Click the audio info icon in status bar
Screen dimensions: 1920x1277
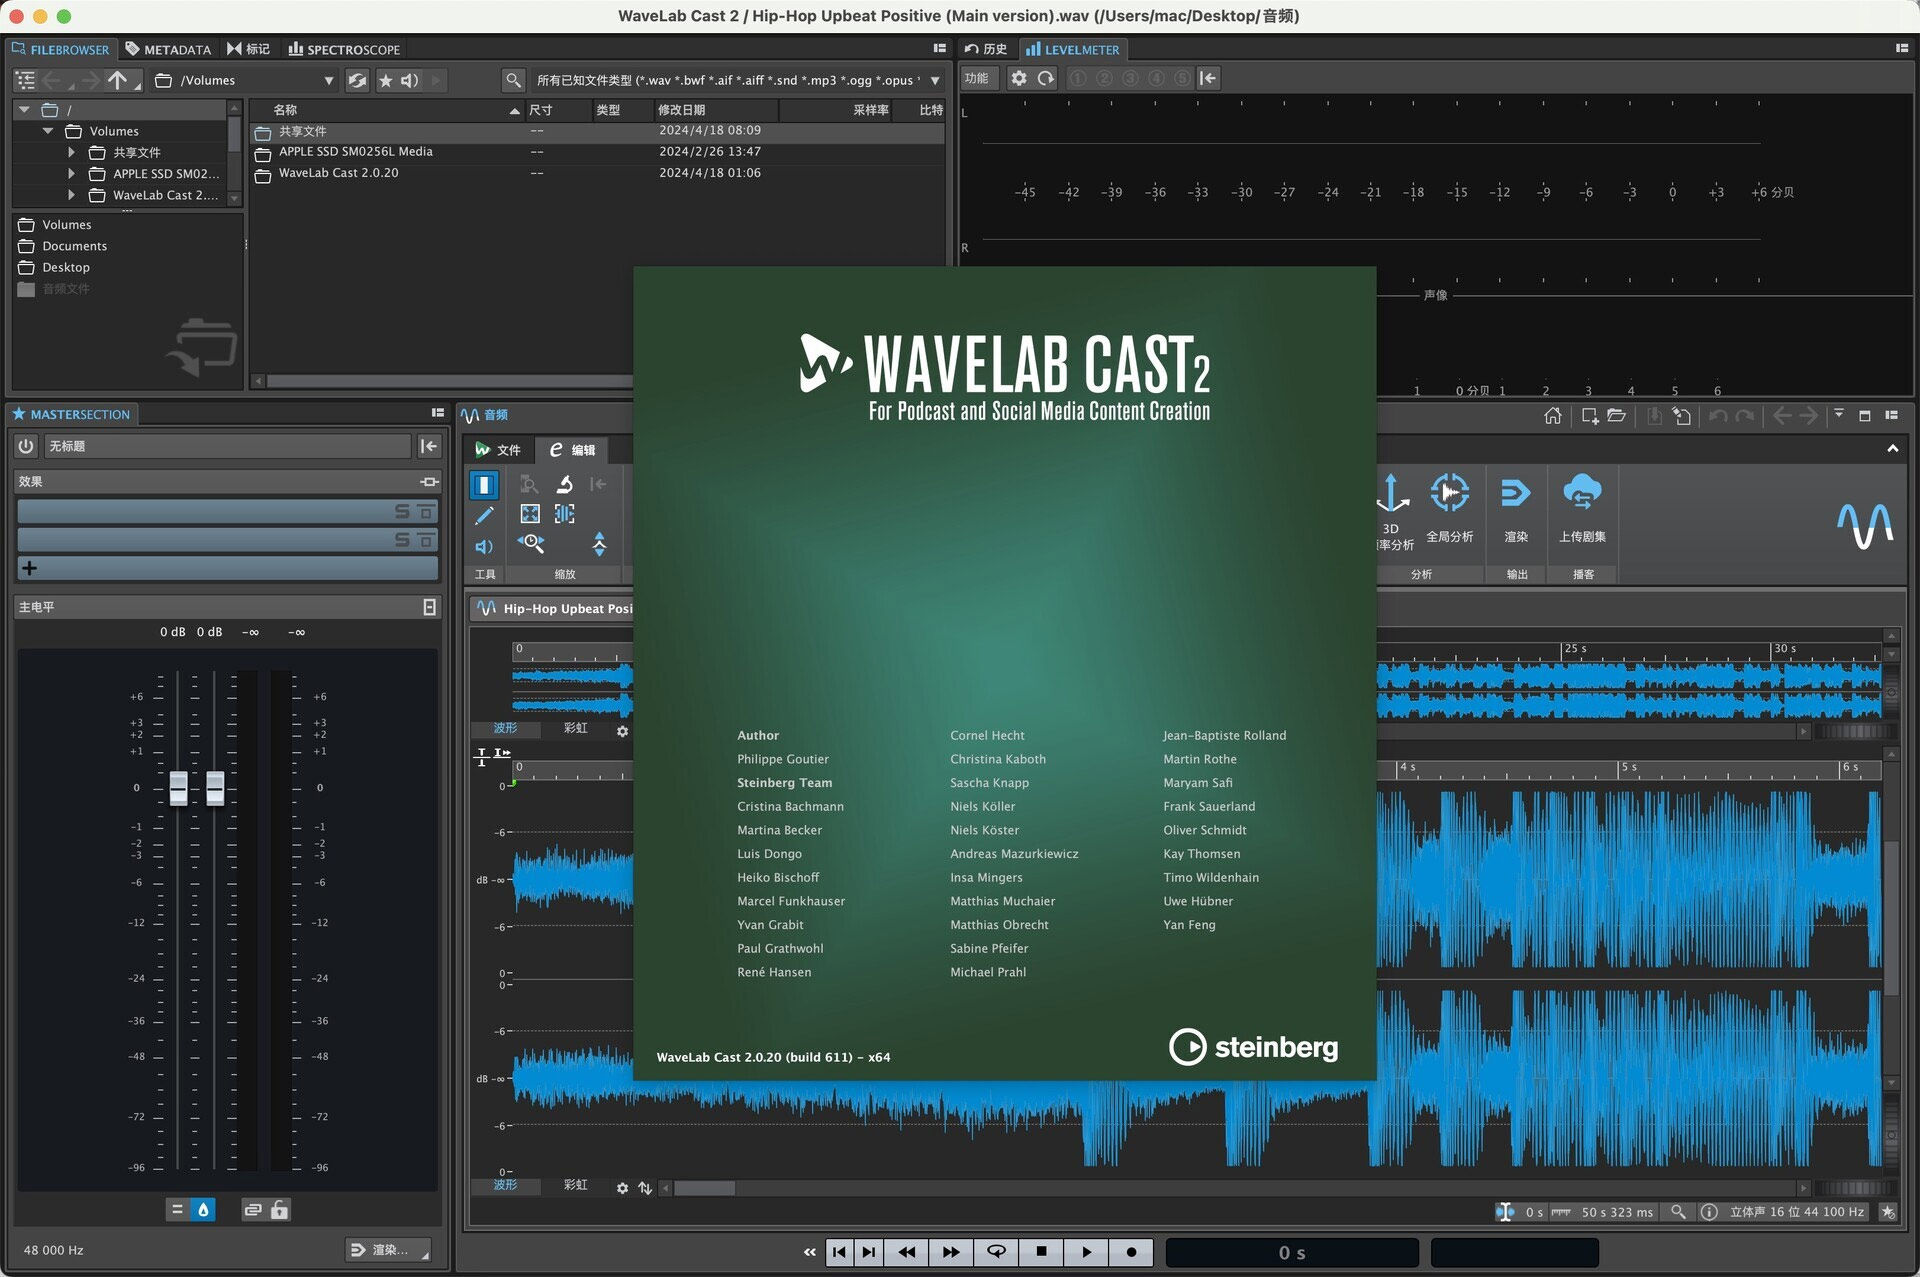[1709, 1212]
